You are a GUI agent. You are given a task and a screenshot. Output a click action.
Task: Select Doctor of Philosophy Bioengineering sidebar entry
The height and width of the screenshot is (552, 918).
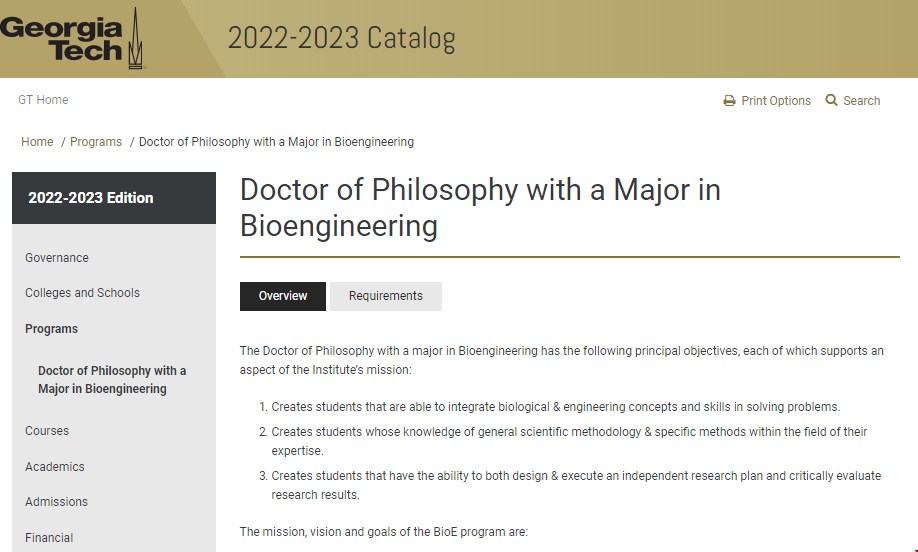pos(112,380)
